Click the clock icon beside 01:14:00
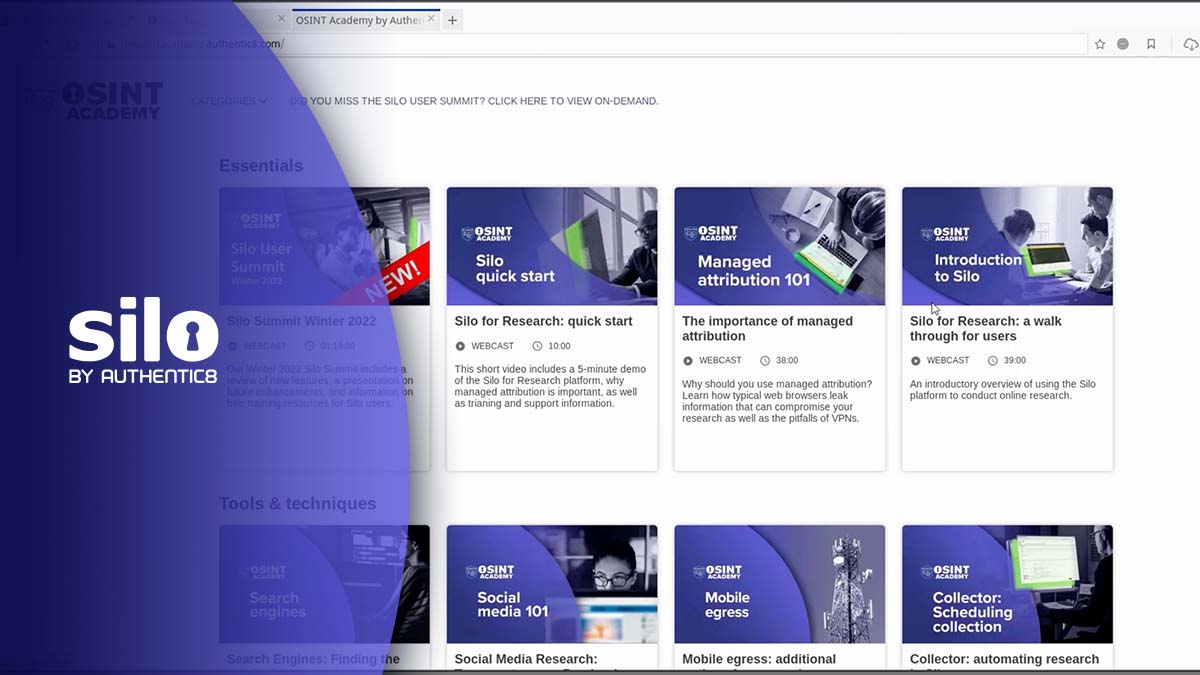 [x=310, y=346]
